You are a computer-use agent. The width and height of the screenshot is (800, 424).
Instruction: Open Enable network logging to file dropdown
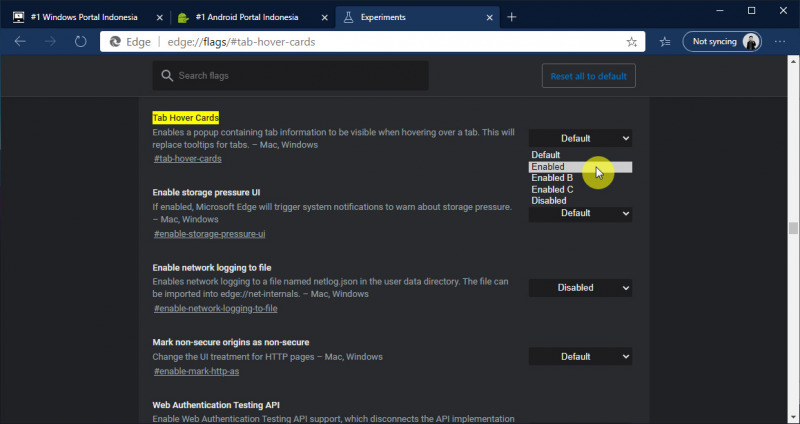click(580, 288)
